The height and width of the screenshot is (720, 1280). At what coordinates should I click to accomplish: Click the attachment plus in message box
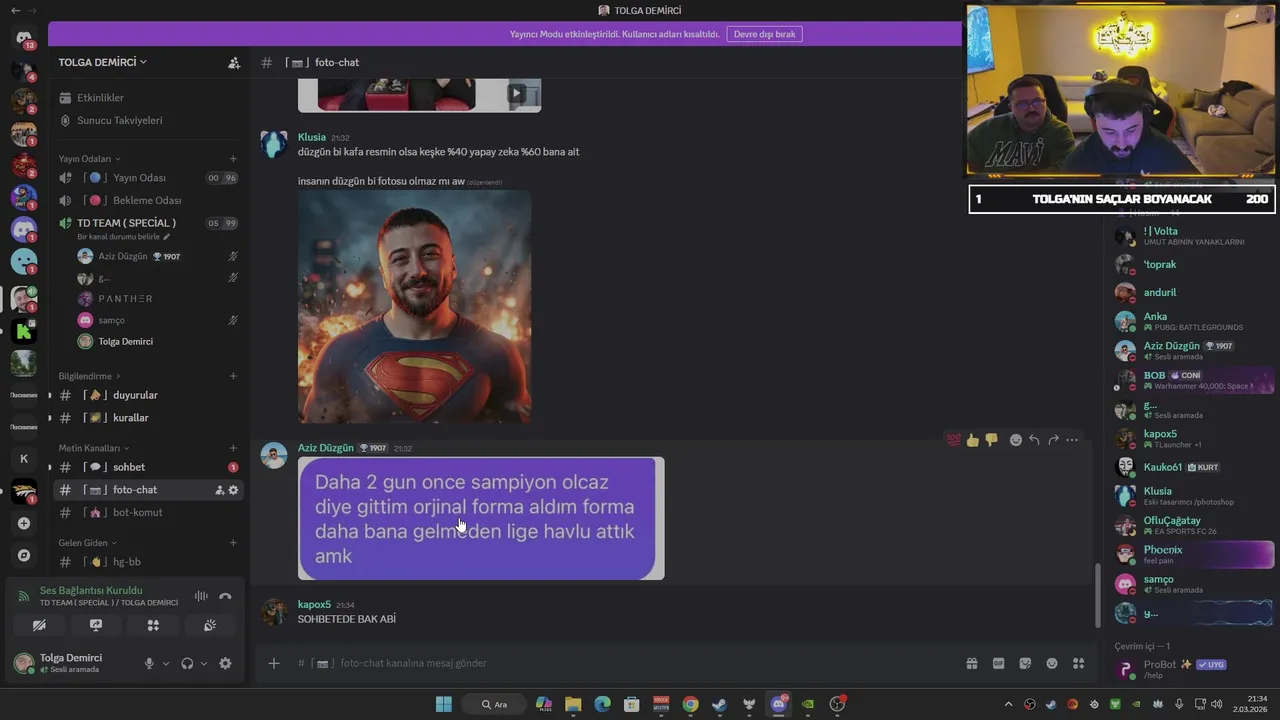click(274, 663)
